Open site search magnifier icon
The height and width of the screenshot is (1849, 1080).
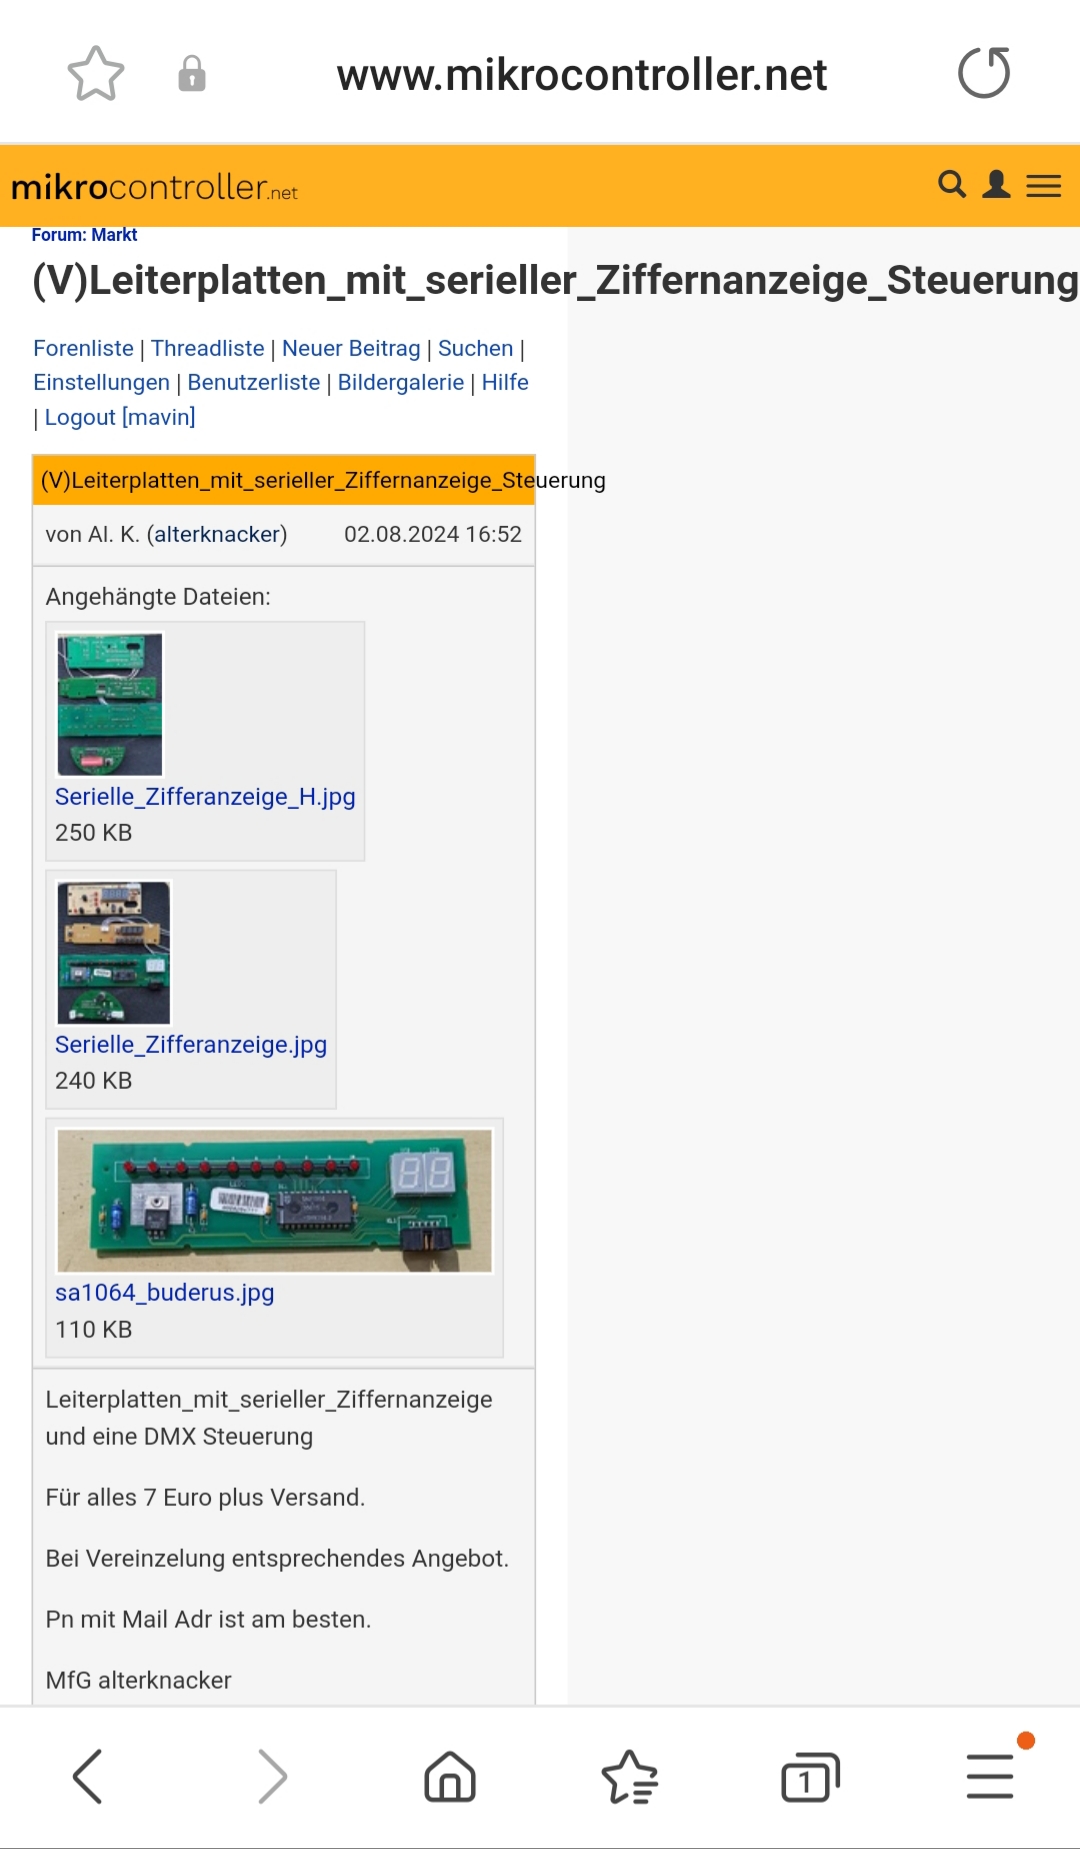click(x=952, y=184)
